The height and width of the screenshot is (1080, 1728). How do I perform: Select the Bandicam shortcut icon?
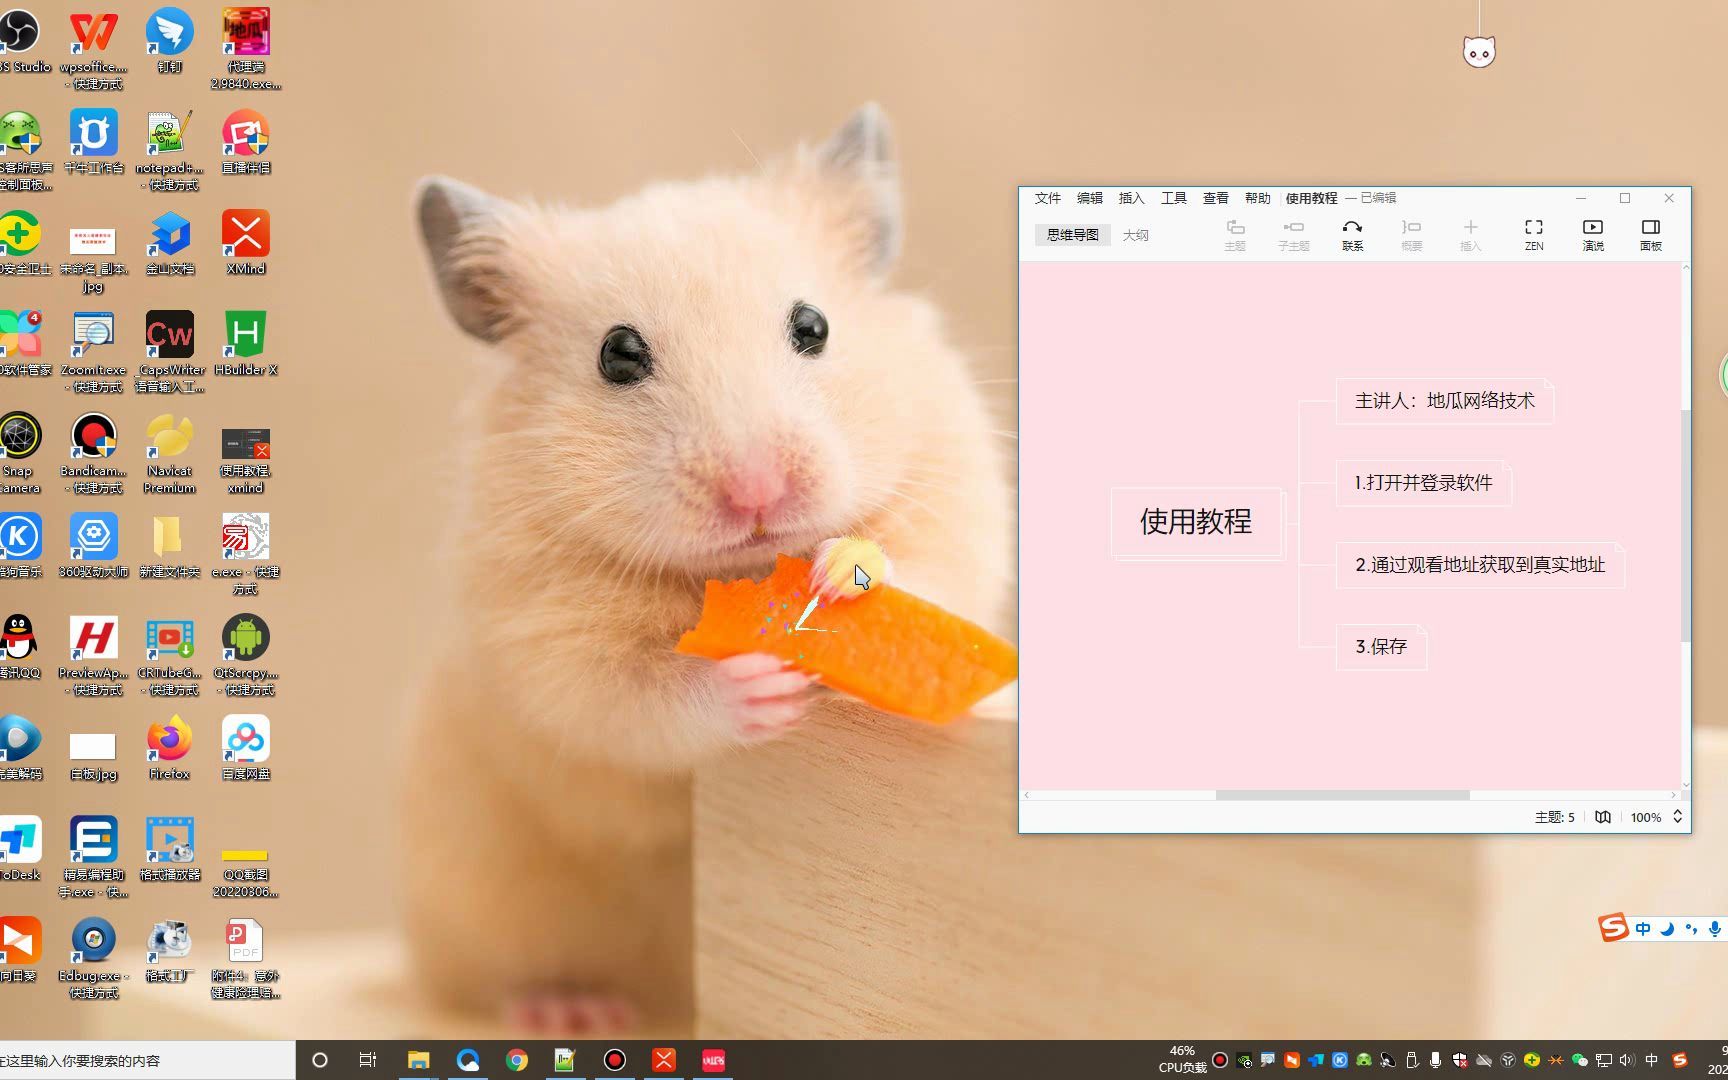coord(94,454)
